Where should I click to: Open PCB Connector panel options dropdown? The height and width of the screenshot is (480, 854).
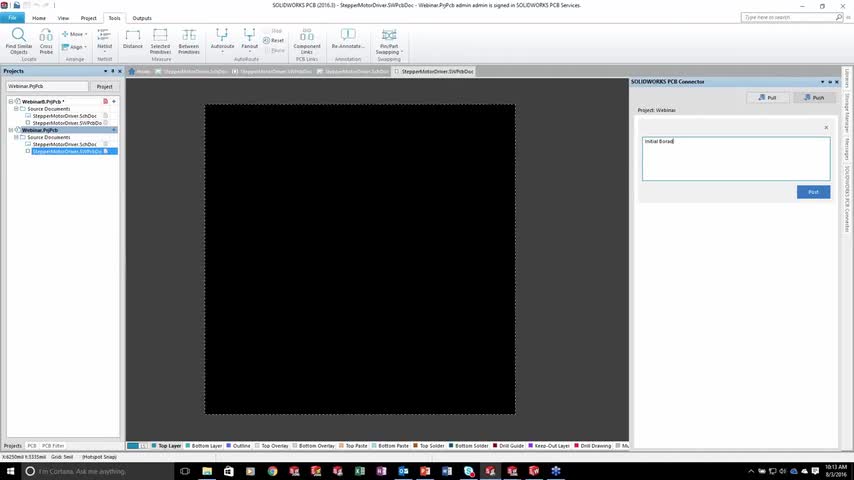click(x=822, y=82)
